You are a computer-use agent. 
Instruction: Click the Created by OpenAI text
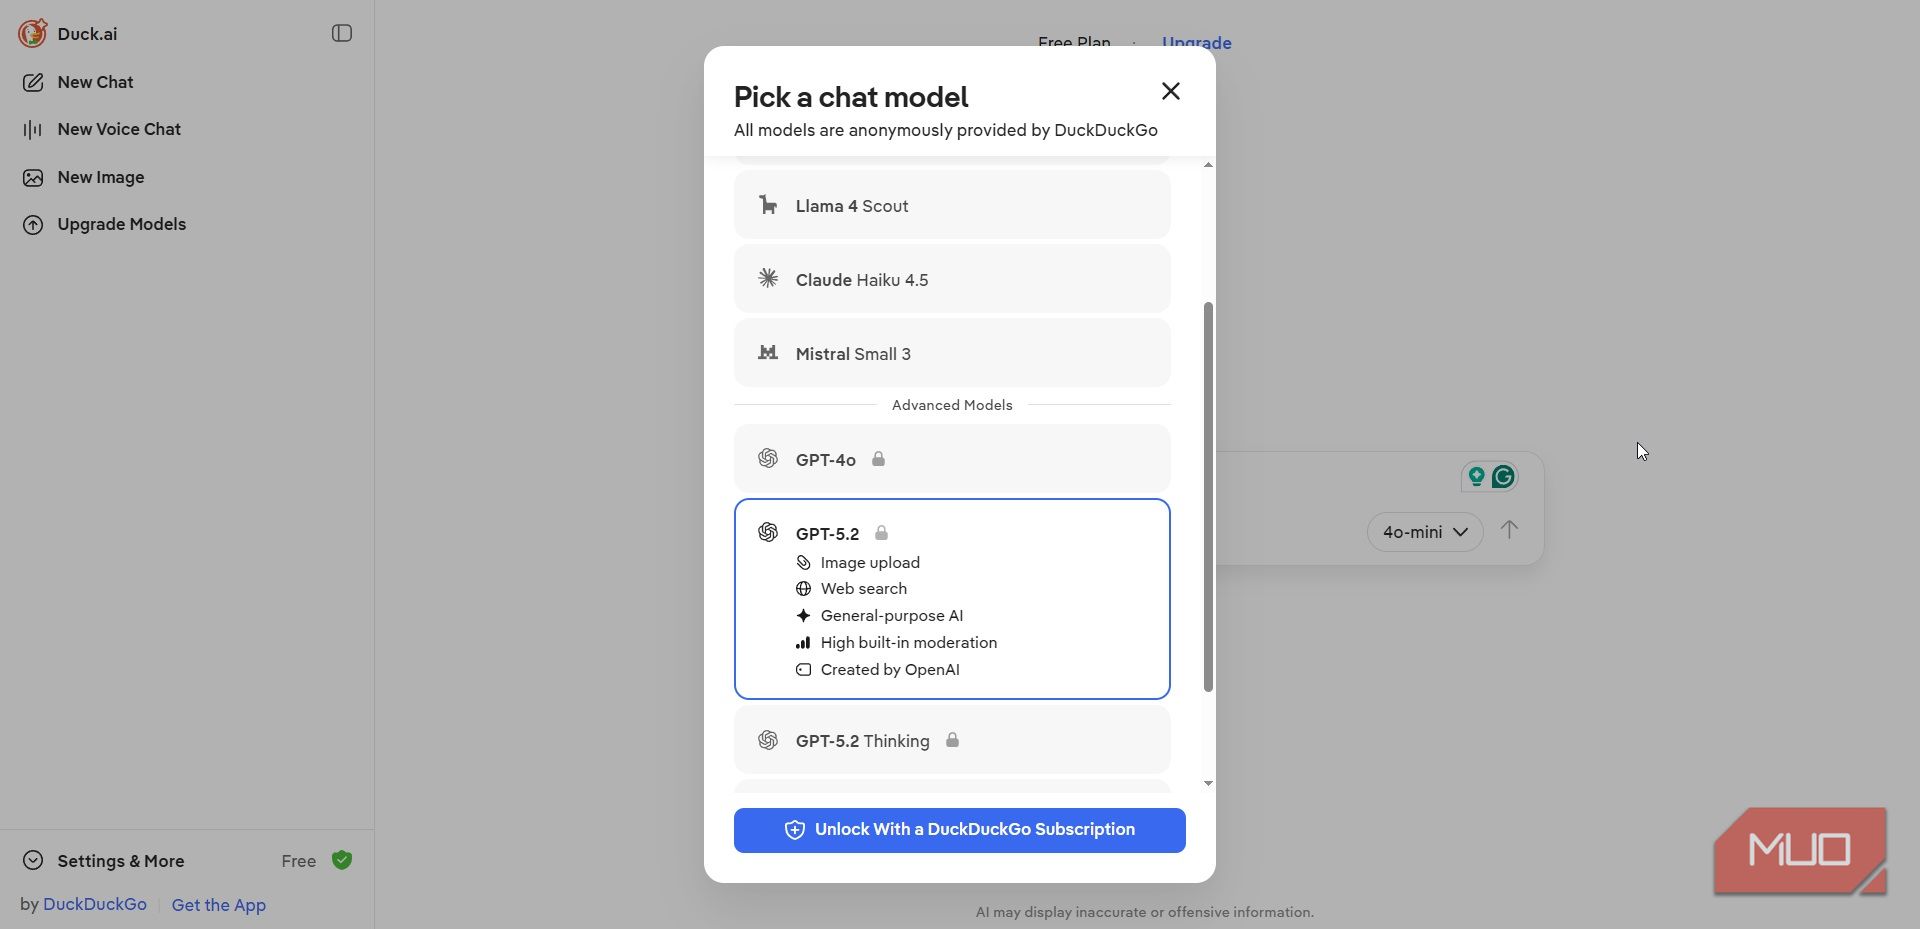click(890, 669)
